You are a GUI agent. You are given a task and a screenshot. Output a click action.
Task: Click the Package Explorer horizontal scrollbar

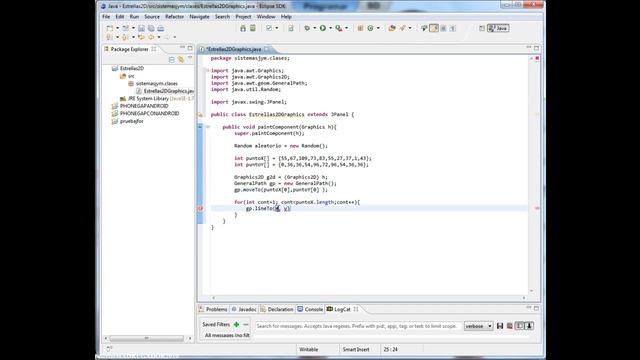click(147, 338)
